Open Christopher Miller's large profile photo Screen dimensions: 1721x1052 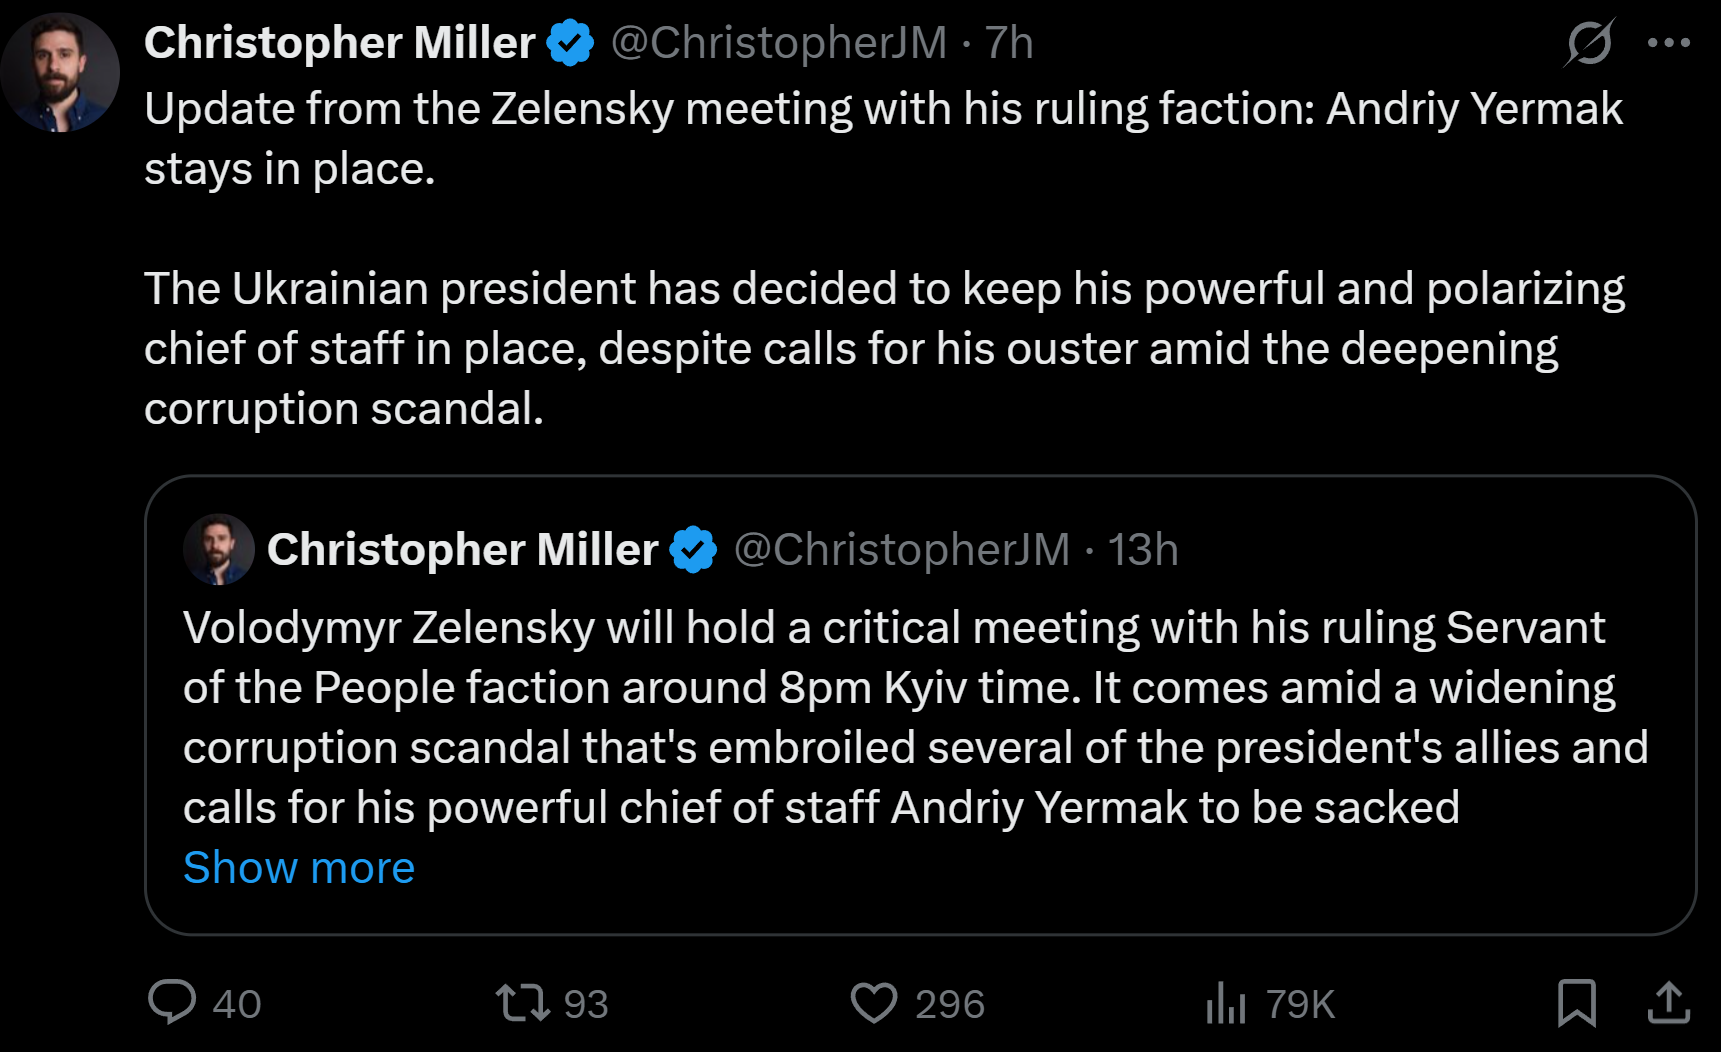tap(60, 72)
